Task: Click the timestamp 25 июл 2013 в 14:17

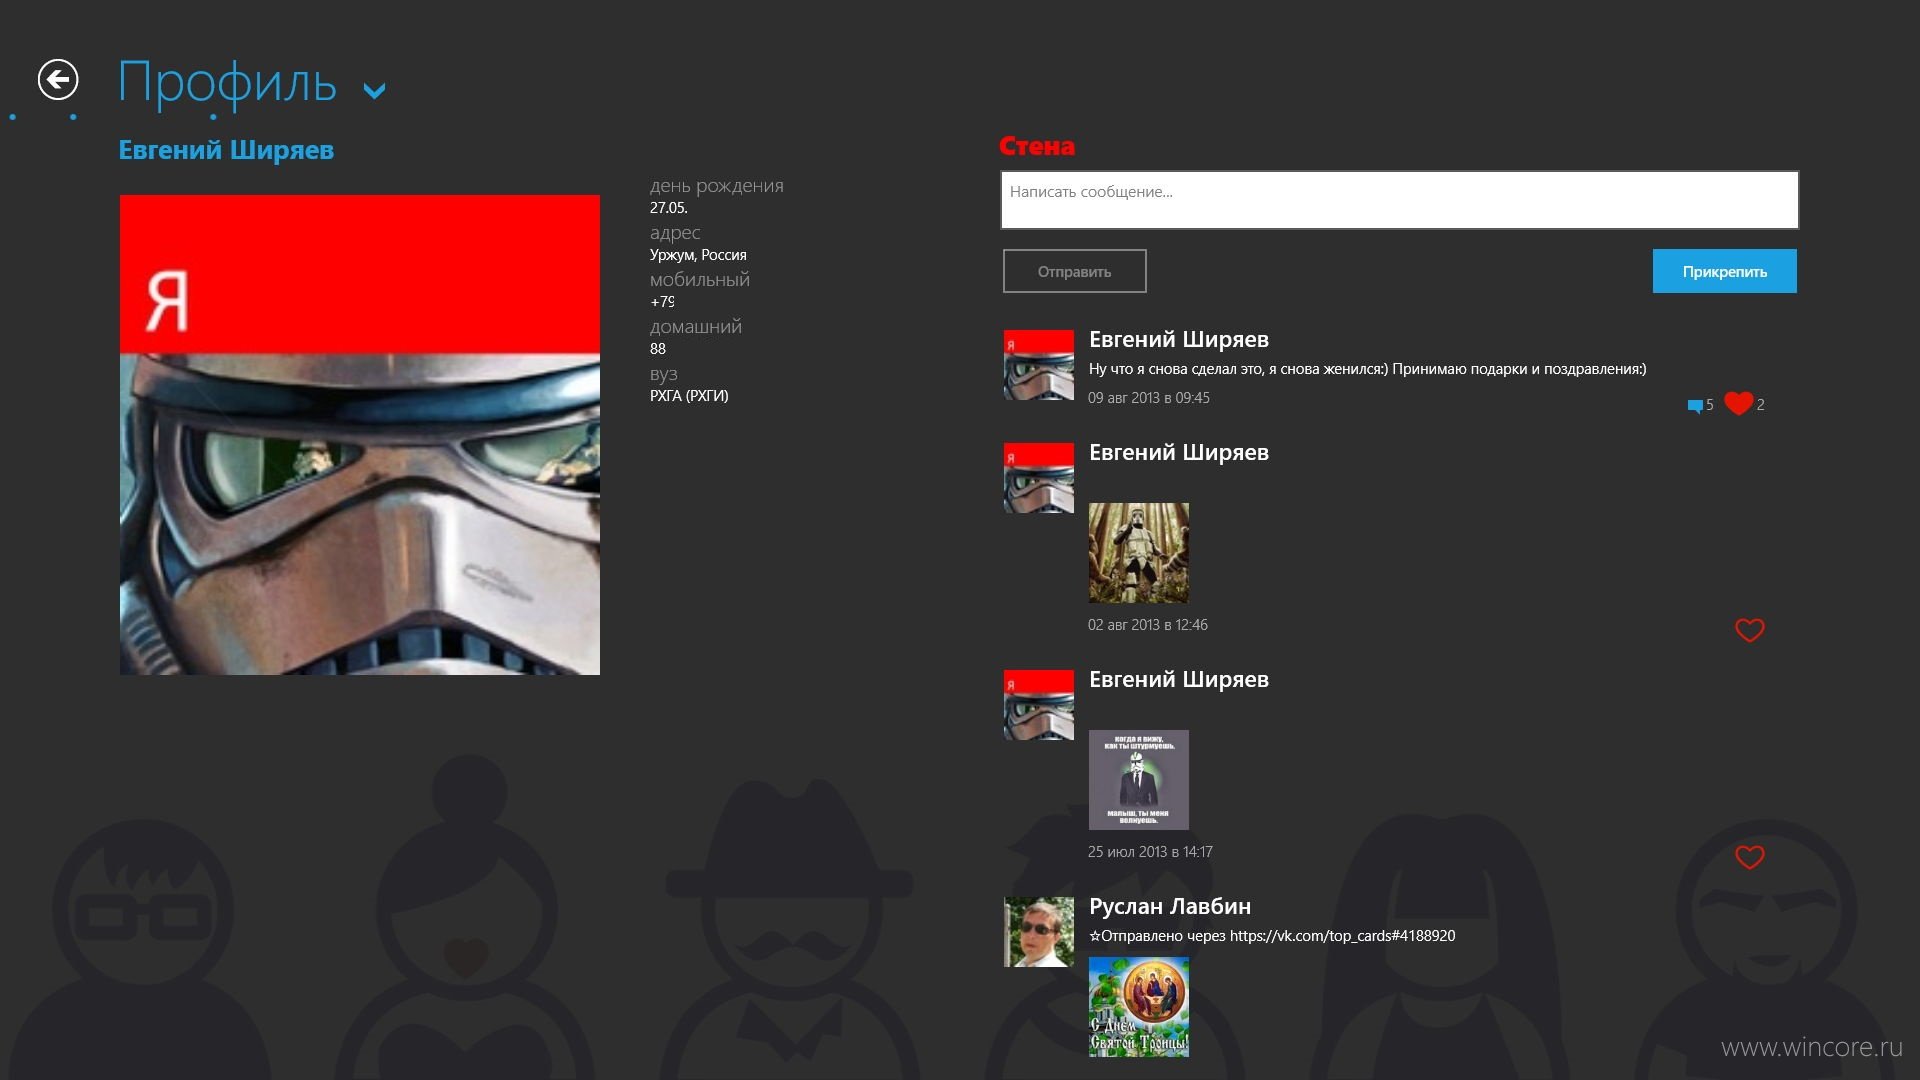Action: pyautogui.click(x=1150, y=852)
